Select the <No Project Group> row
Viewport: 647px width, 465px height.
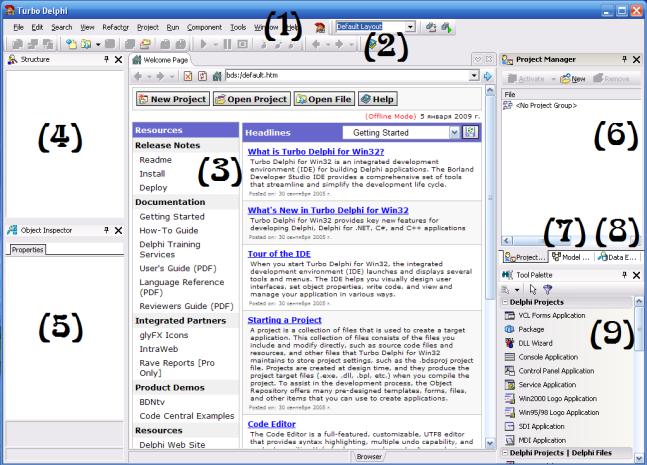[x=540, y=106]
